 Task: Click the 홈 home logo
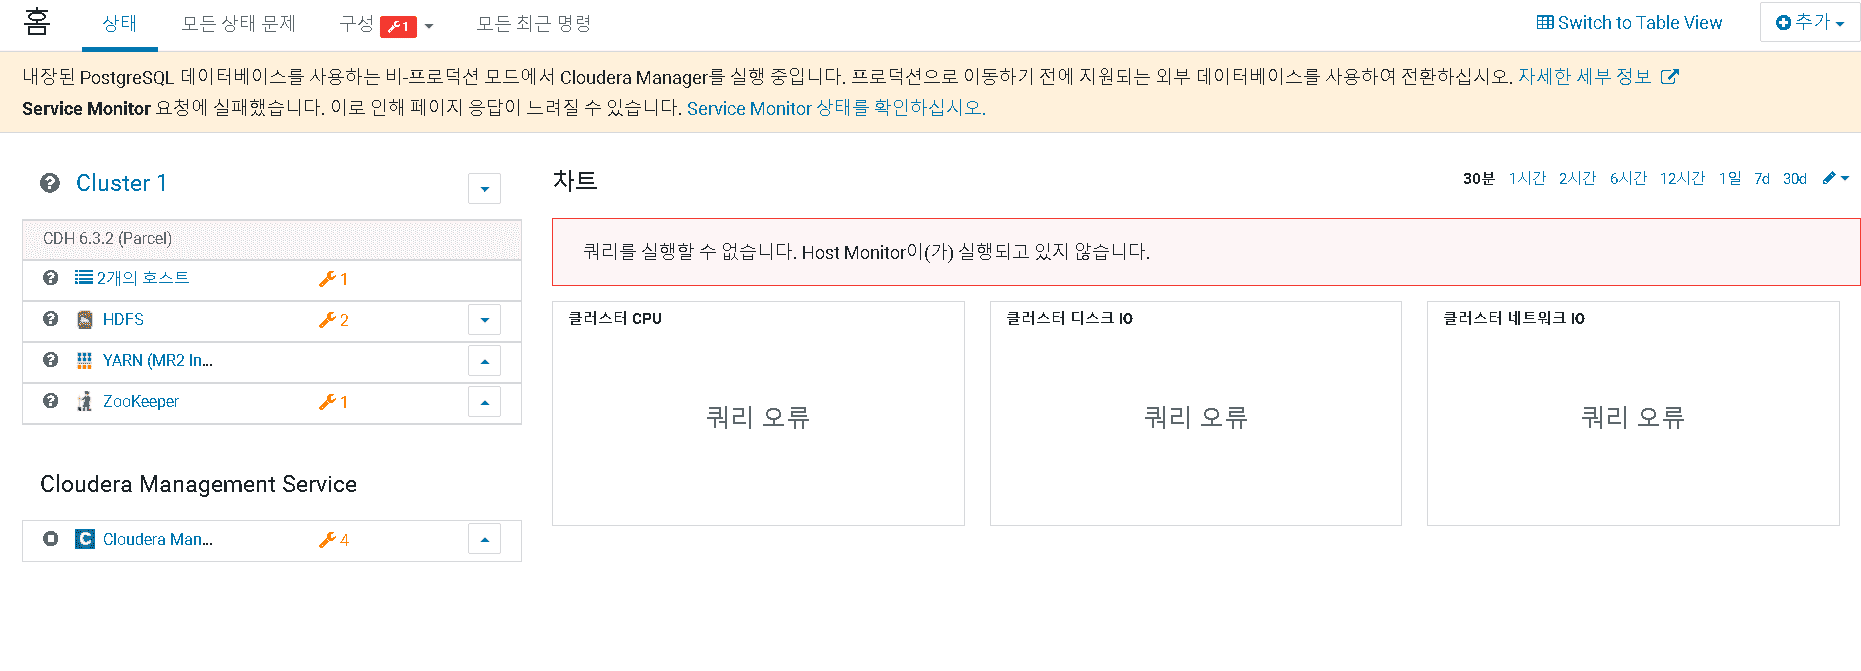click(37, 22)
